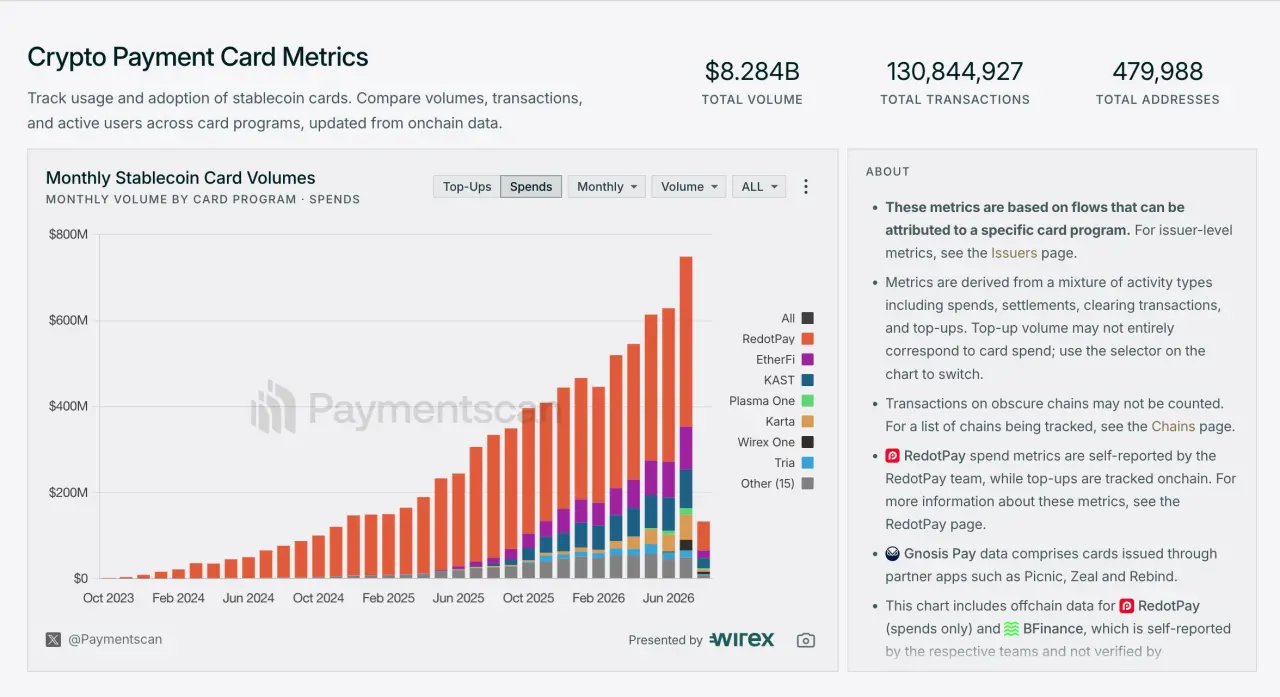Click the Oct 2024 x-axis label
The image size is (1280, 697).
pyautogui.click(x=318, y=598)
